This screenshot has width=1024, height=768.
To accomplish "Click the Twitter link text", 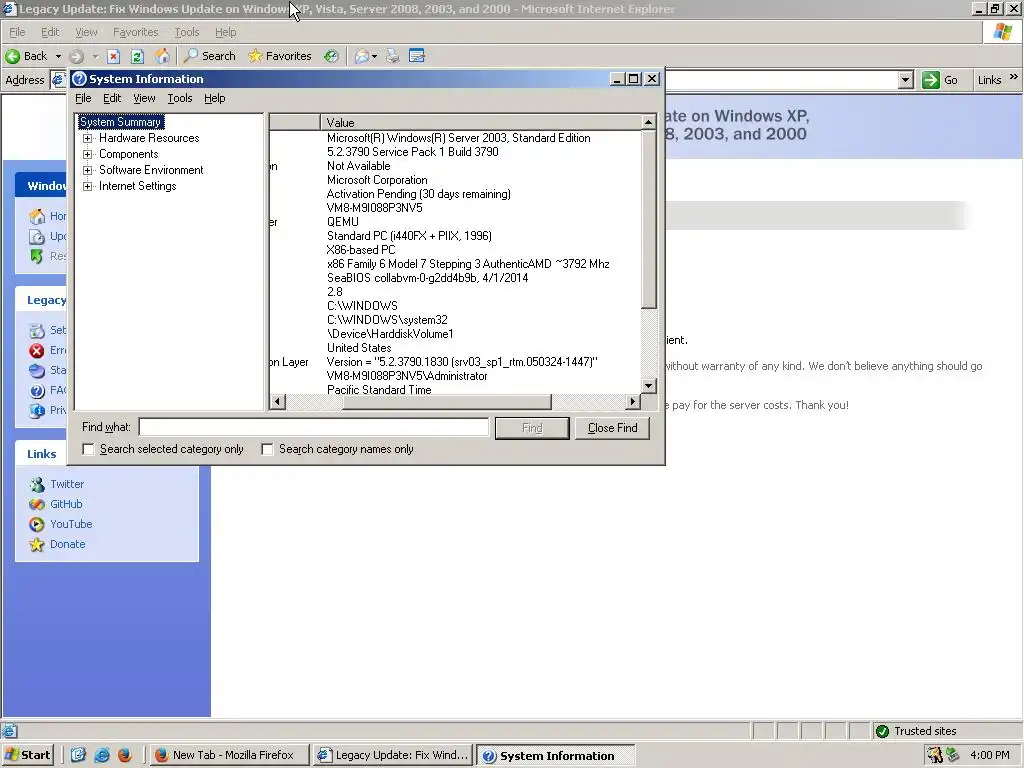I will pos(67,485).
